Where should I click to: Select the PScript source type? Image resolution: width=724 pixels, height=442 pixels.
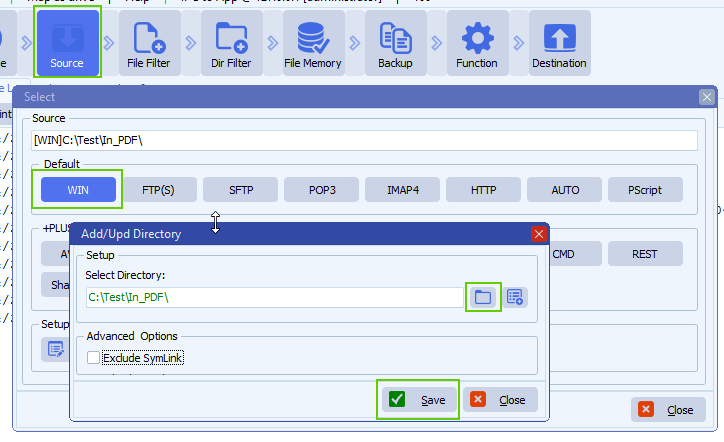(645, 189)
